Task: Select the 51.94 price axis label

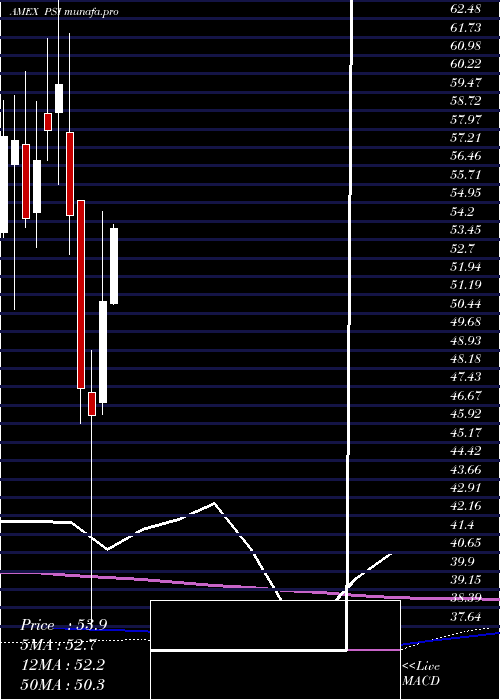Action: click(x=465, y=267)
